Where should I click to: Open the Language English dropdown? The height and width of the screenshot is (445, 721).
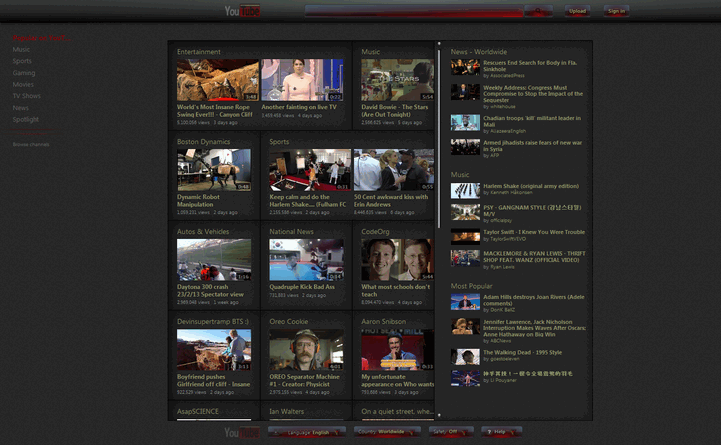(x=307, y=432)
